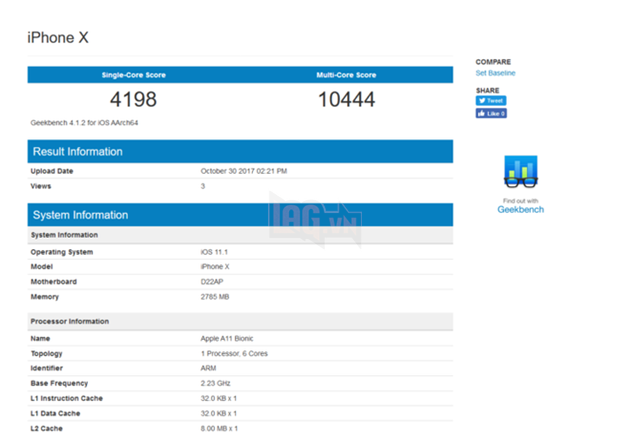
Task: Click the Result Information section header
Action: [240, 151]
